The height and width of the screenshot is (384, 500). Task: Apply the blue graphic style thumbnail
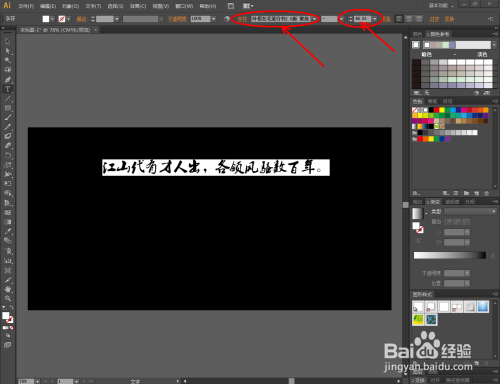[x=483, y=307]
